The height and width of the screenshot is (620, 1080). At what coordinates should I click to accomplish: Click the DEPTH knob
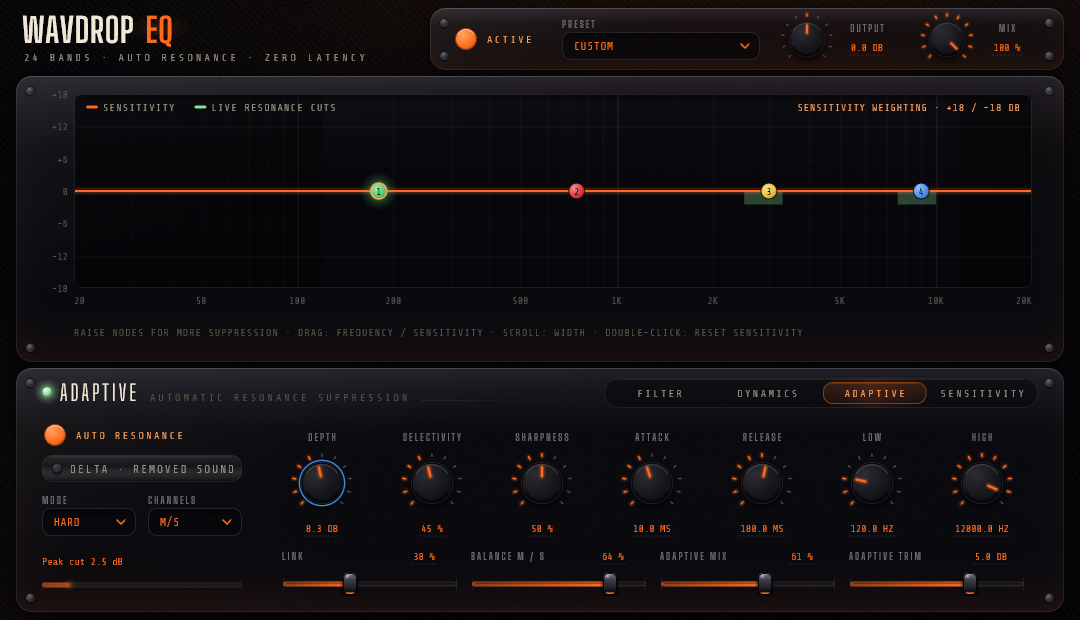(x=322, y=483)
